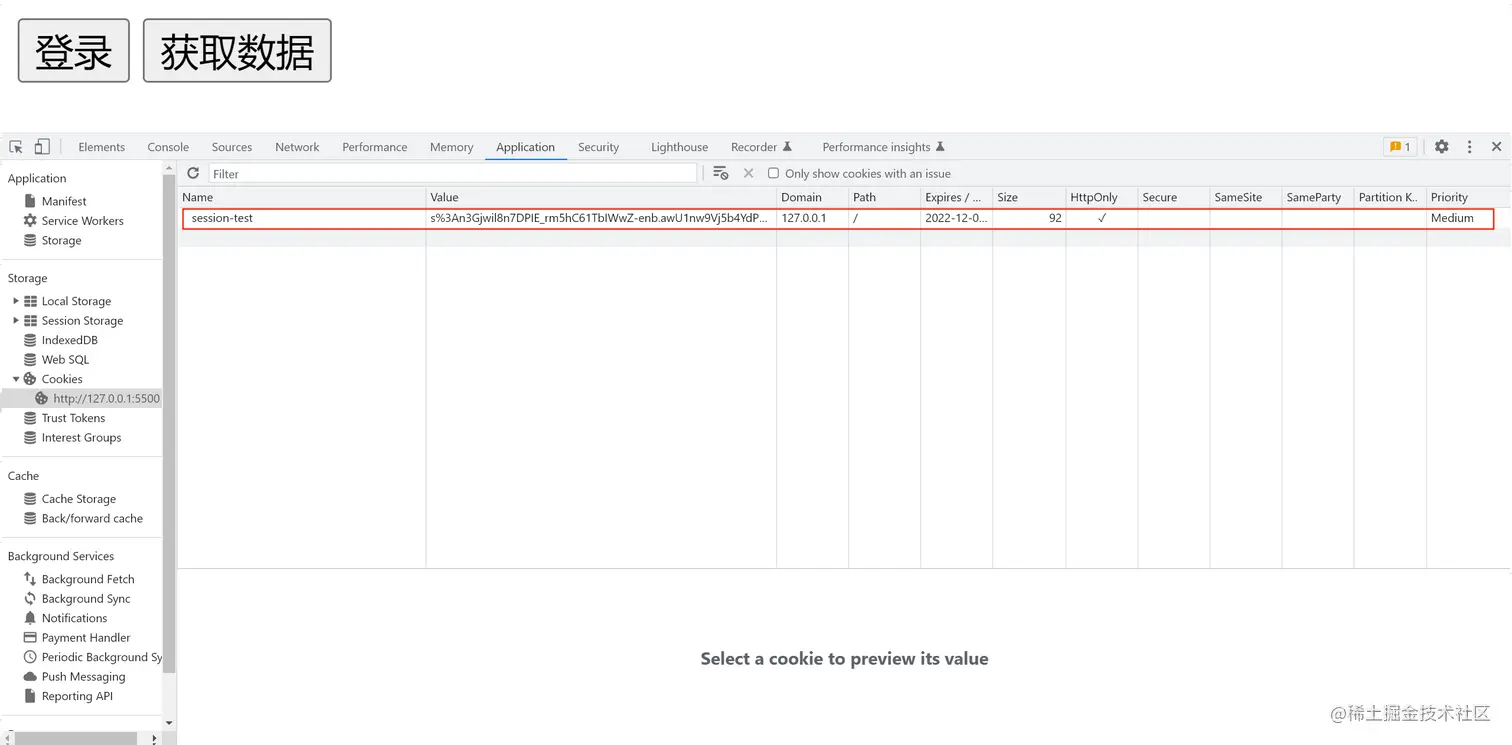
Task: Activate the inspect element picker icon
Action: [x=16, y=147]
